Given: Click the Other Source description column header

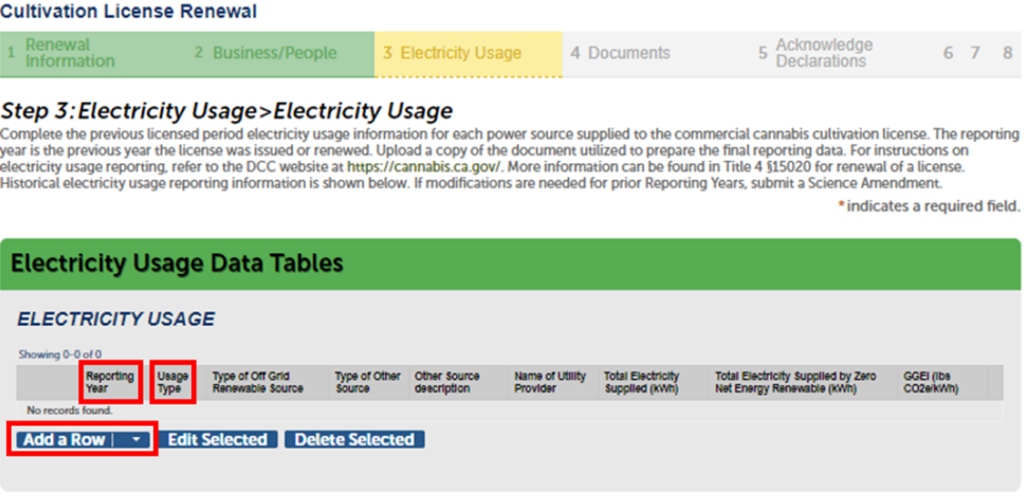Looking at the screenshot, I should pyautogui.click(x=447, y=382).
